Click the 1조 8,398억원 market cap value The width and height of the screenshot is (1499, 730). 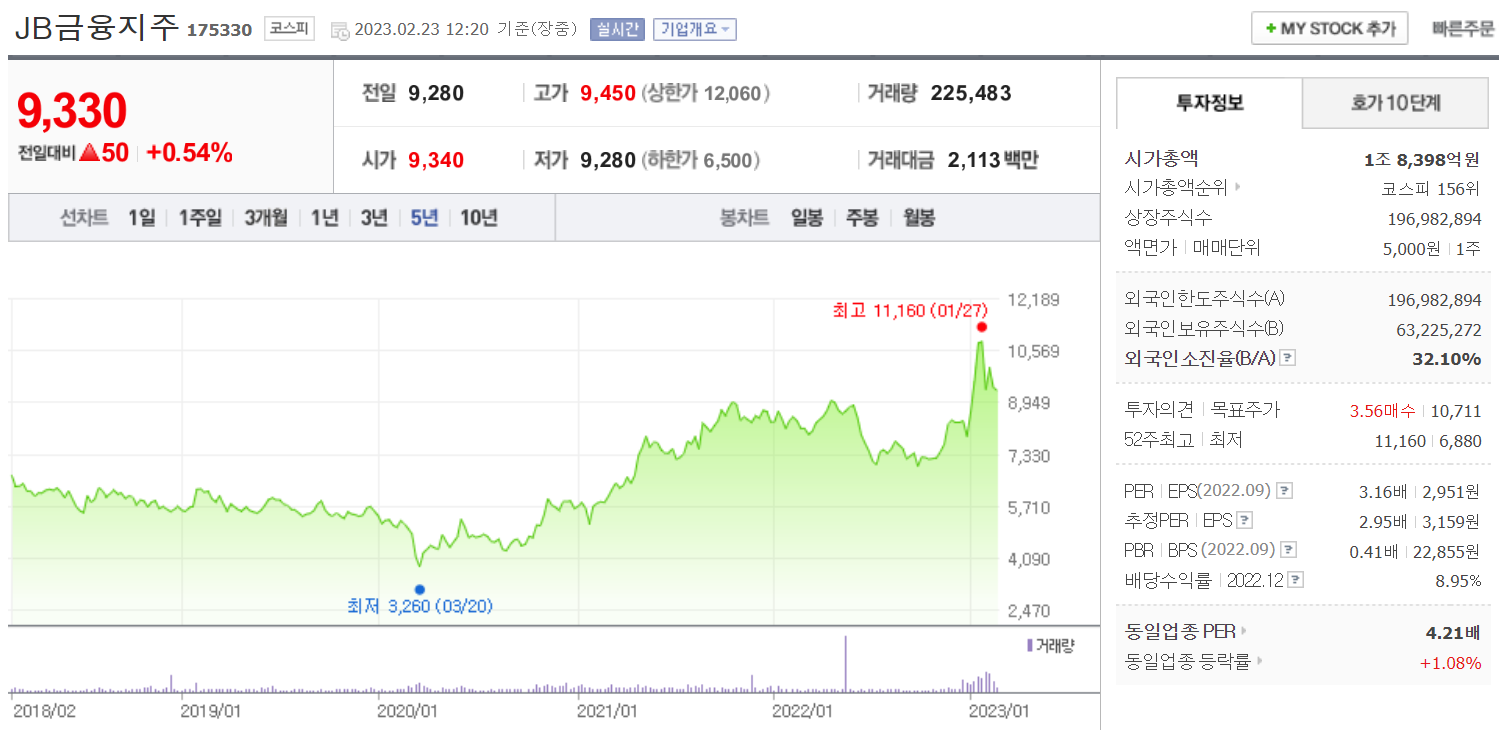[1421, 159]
